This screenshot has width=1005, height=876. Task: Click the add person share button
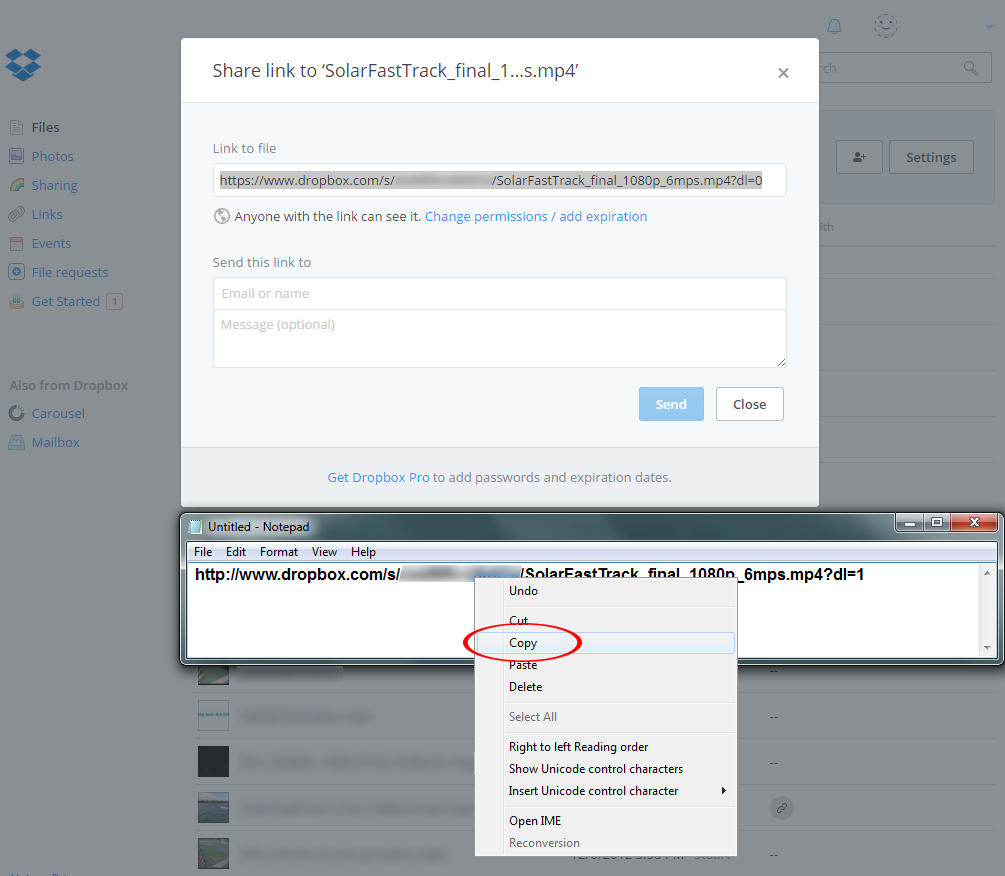tap(860, 157)
